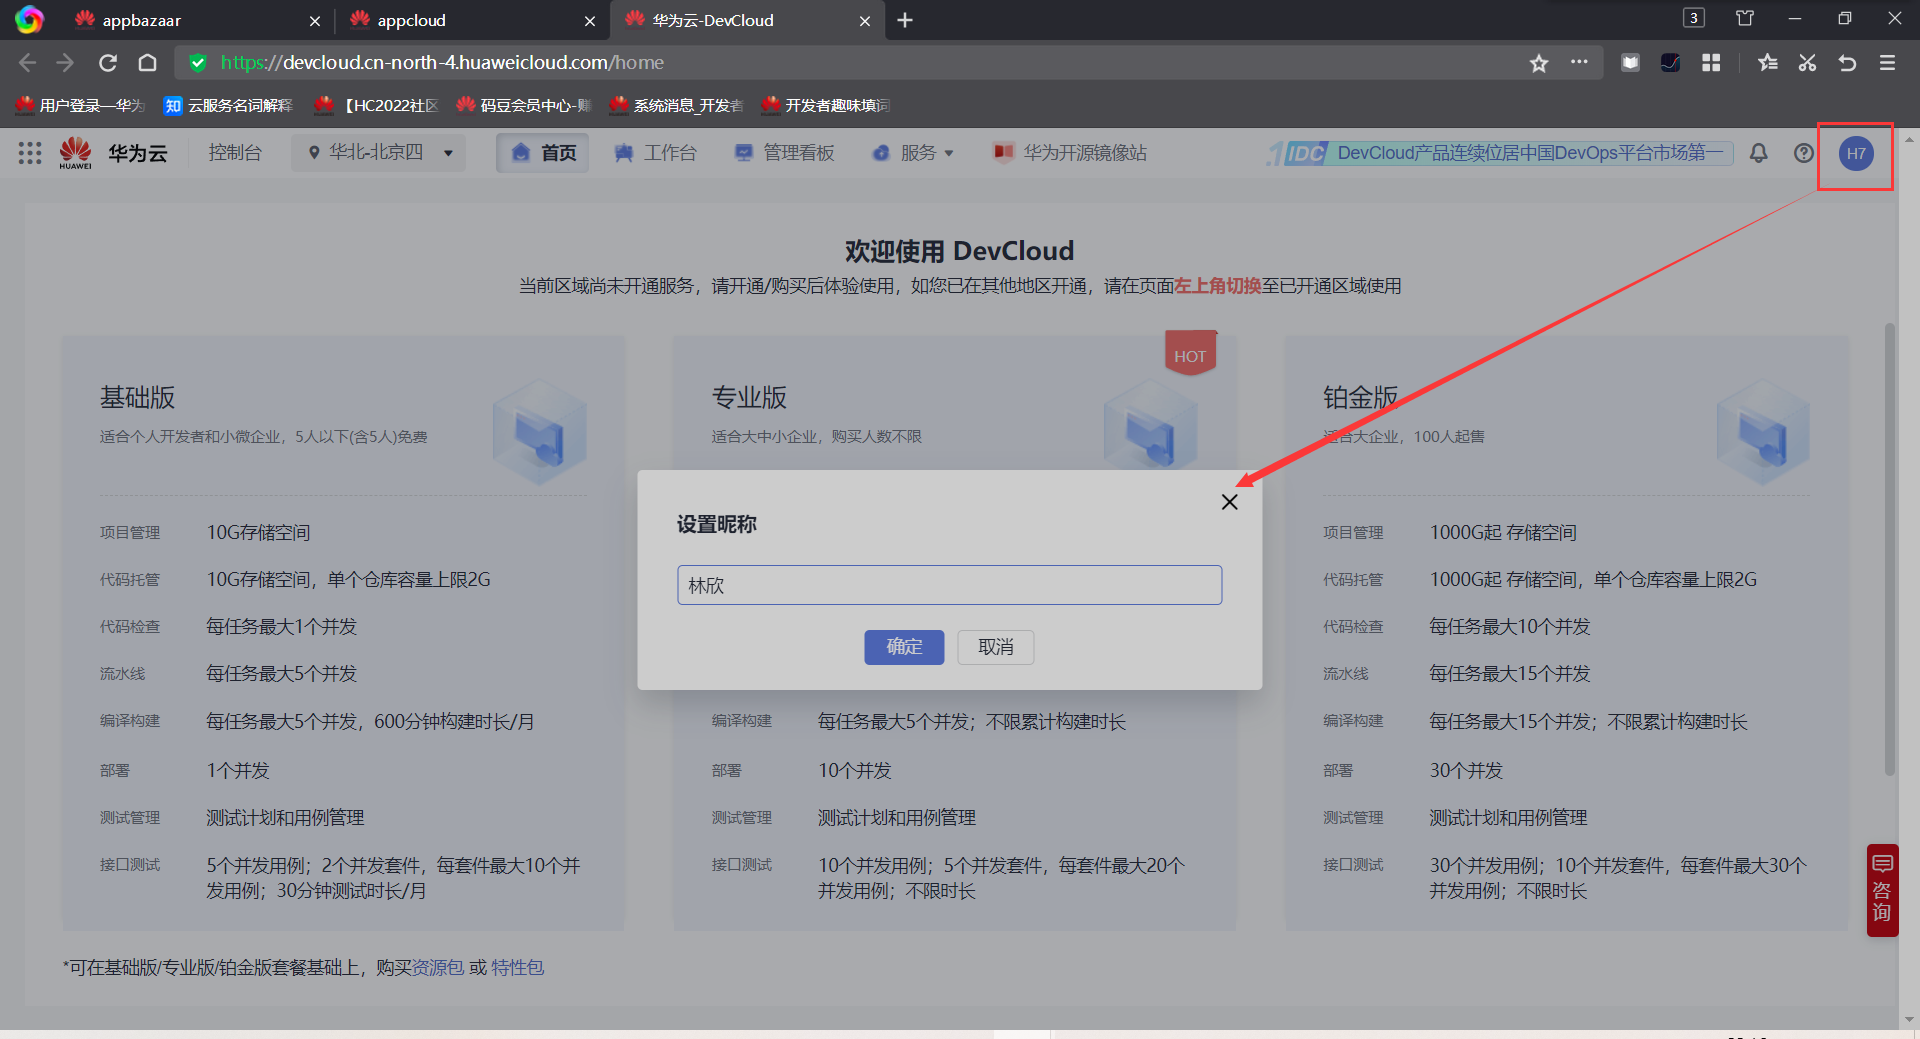Open the help question mark icon
The height and width of the screenshot is (1039, 1920).
pyautogui.click(x=1803, y=153)
